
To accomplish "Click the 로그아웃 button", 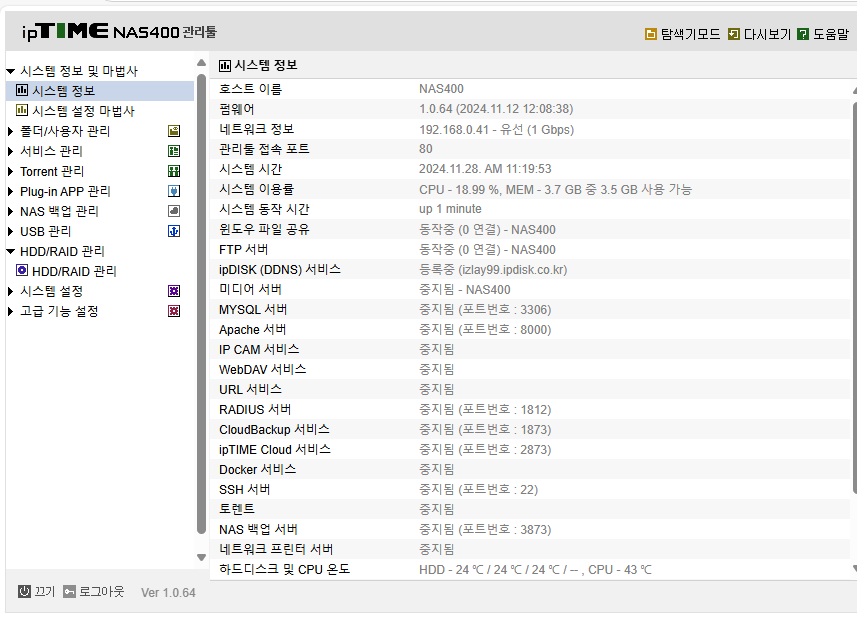I will pyautogui.click(x=94, y=591).
